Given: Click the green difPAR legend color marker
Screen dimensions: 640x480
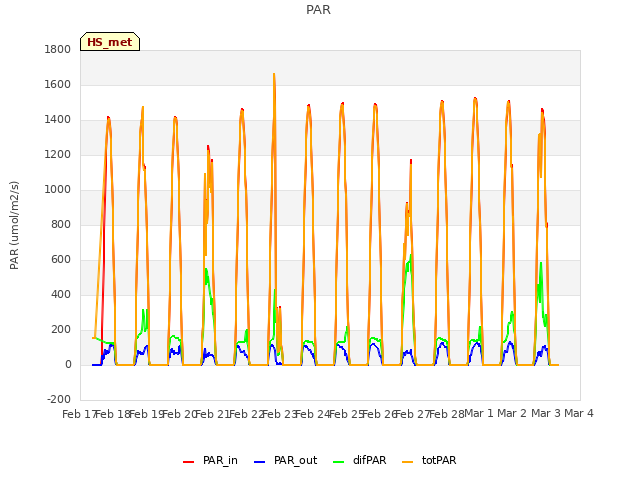Looking at the screenshot, I should tap(339, 462).
